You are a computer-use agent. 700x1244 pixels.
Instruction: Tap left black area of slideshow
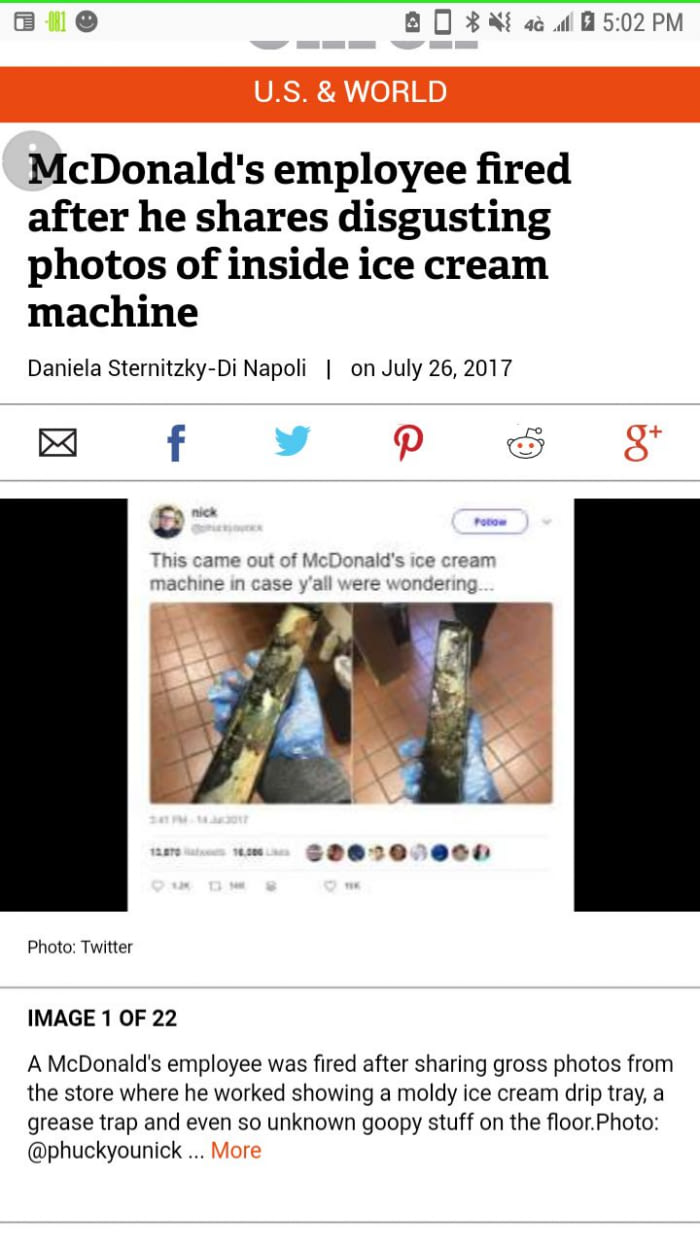point(64,704)
